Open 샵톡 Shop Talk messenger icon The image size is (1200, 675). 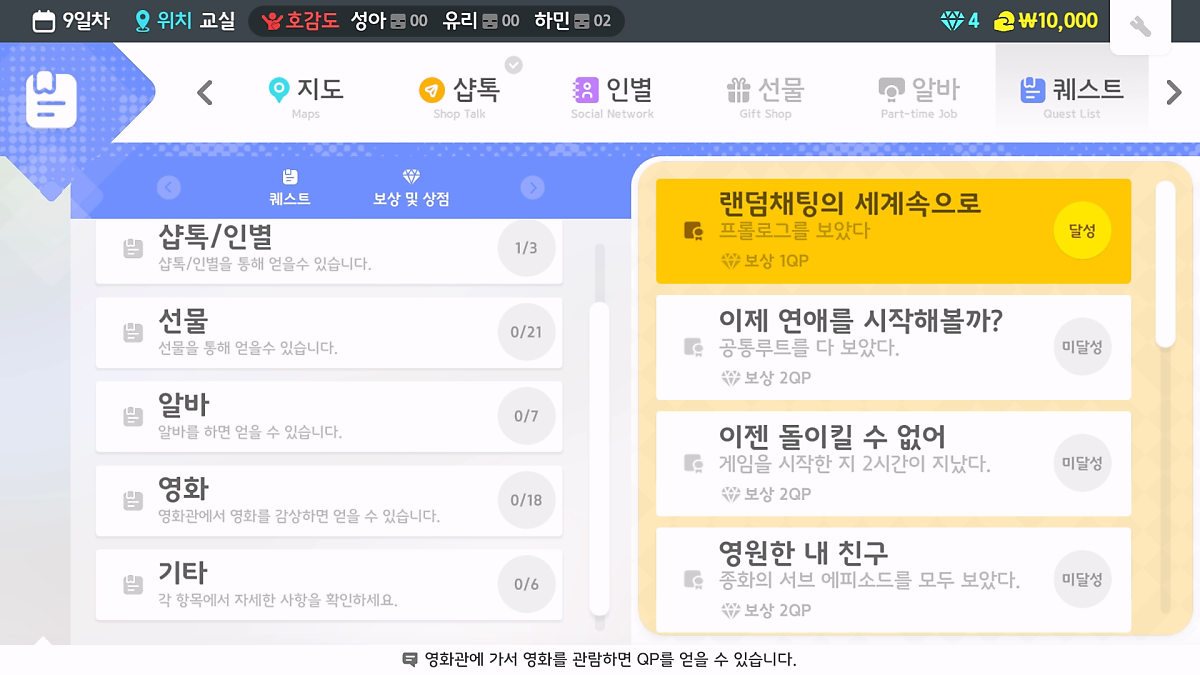pos(431,90)
